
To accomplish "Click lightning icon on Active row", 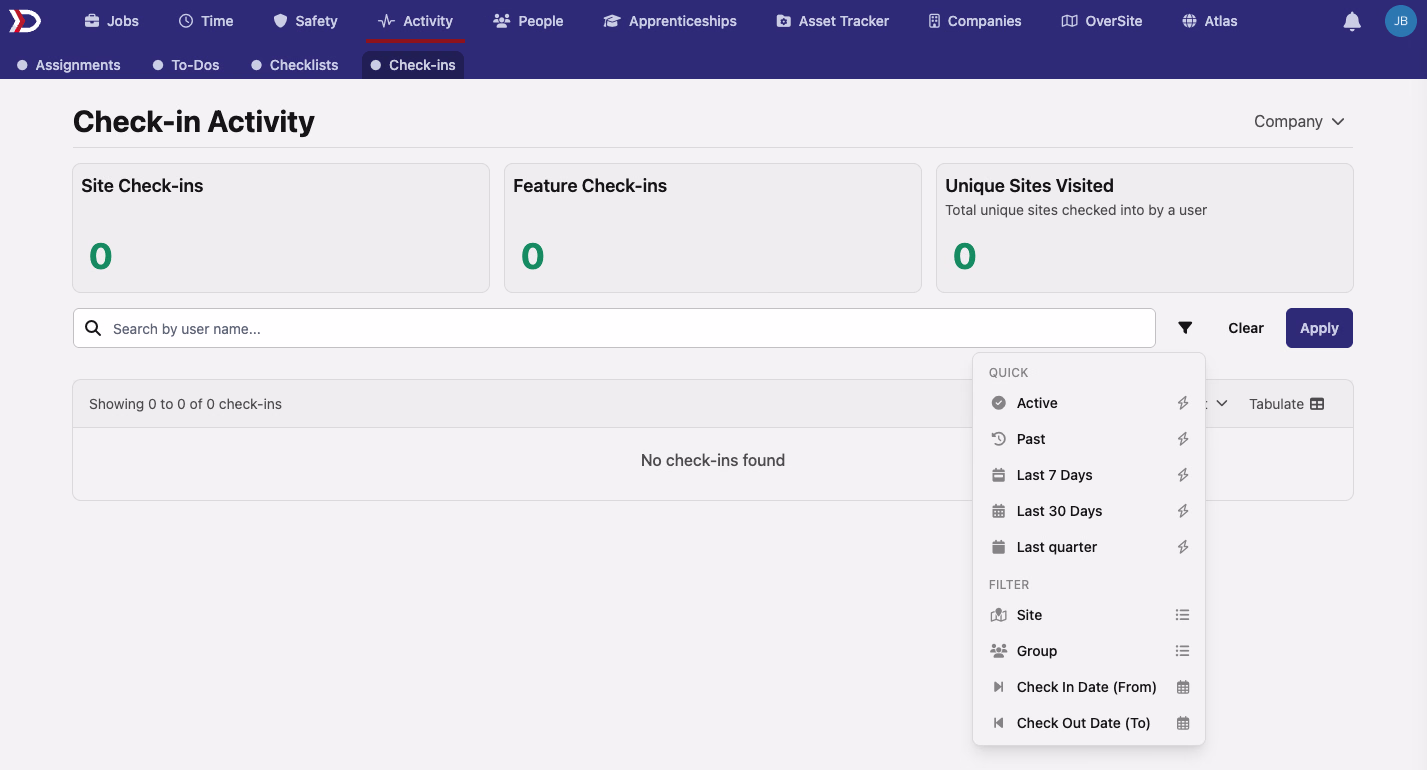I will 1183,403.
